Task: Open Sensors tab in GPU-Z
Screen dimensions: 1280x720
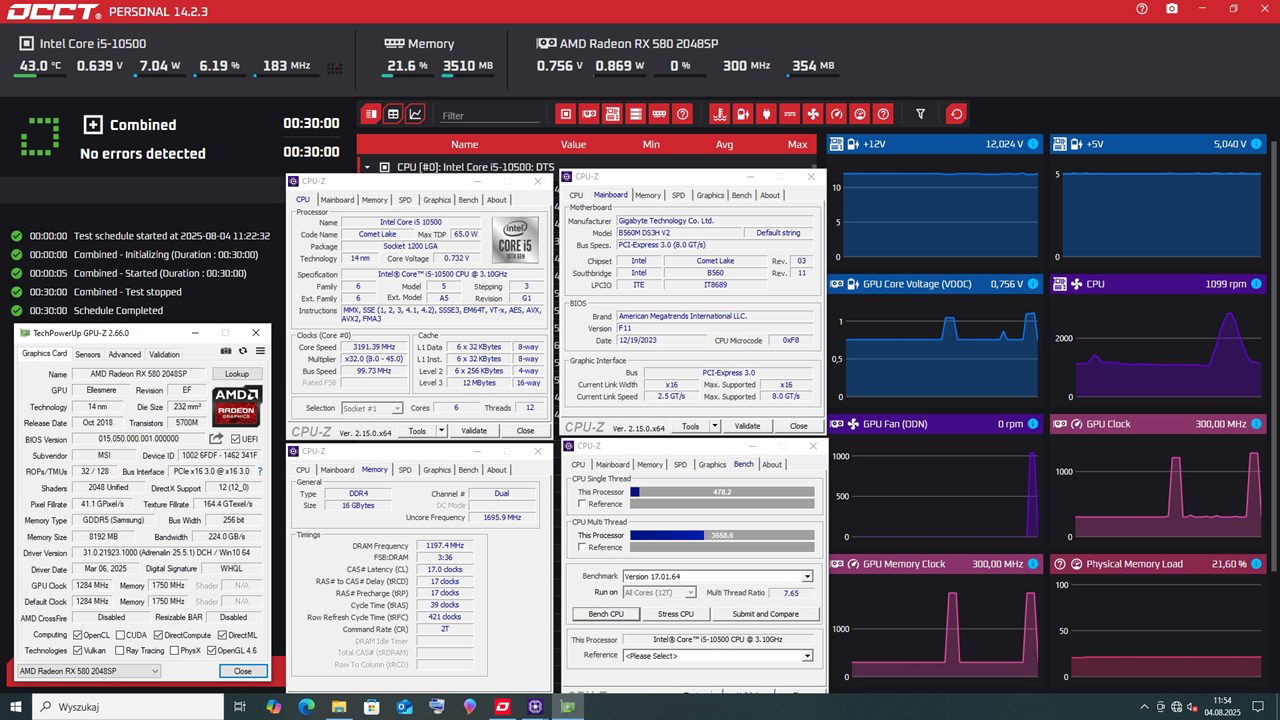Action: coord(88,354)
